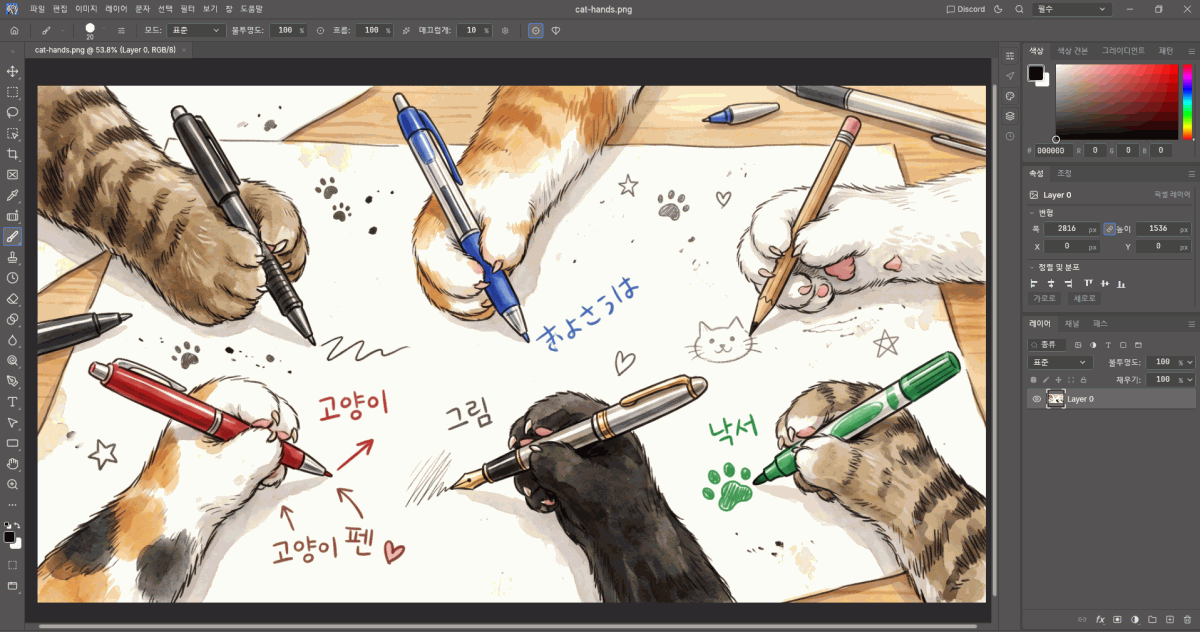1200x632 pixels.
Task: Open the brush preset picker arrow
Action: [x=103, y=30]
